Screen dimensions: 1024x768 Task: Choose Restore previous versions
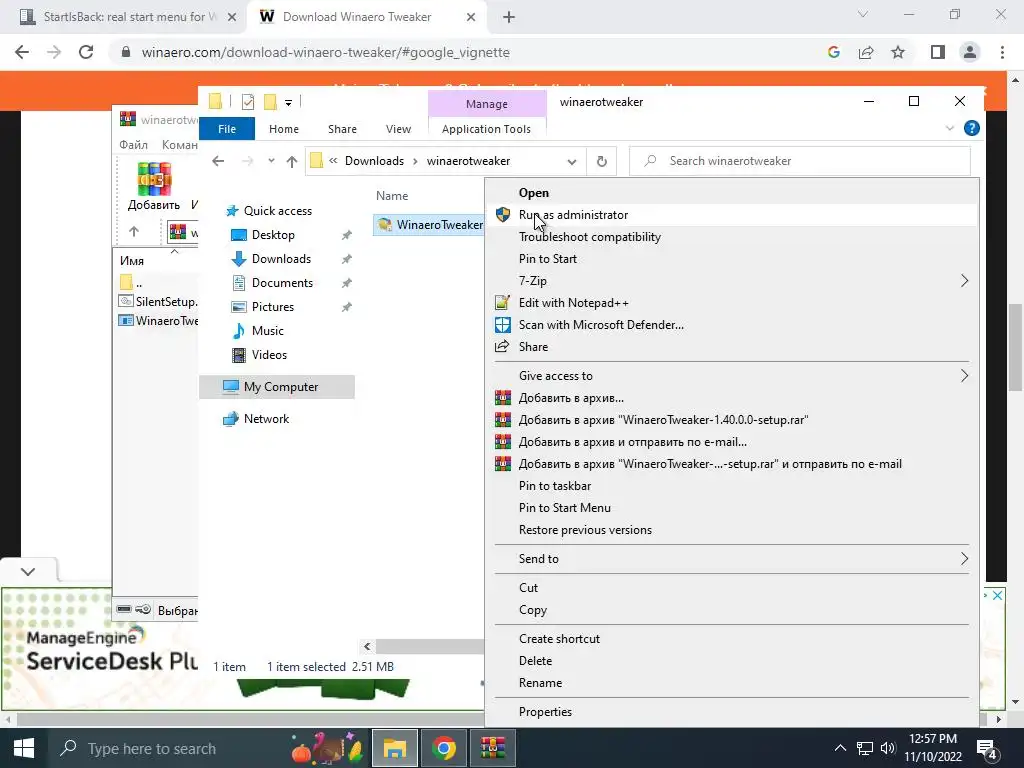(x=731, y=530)
